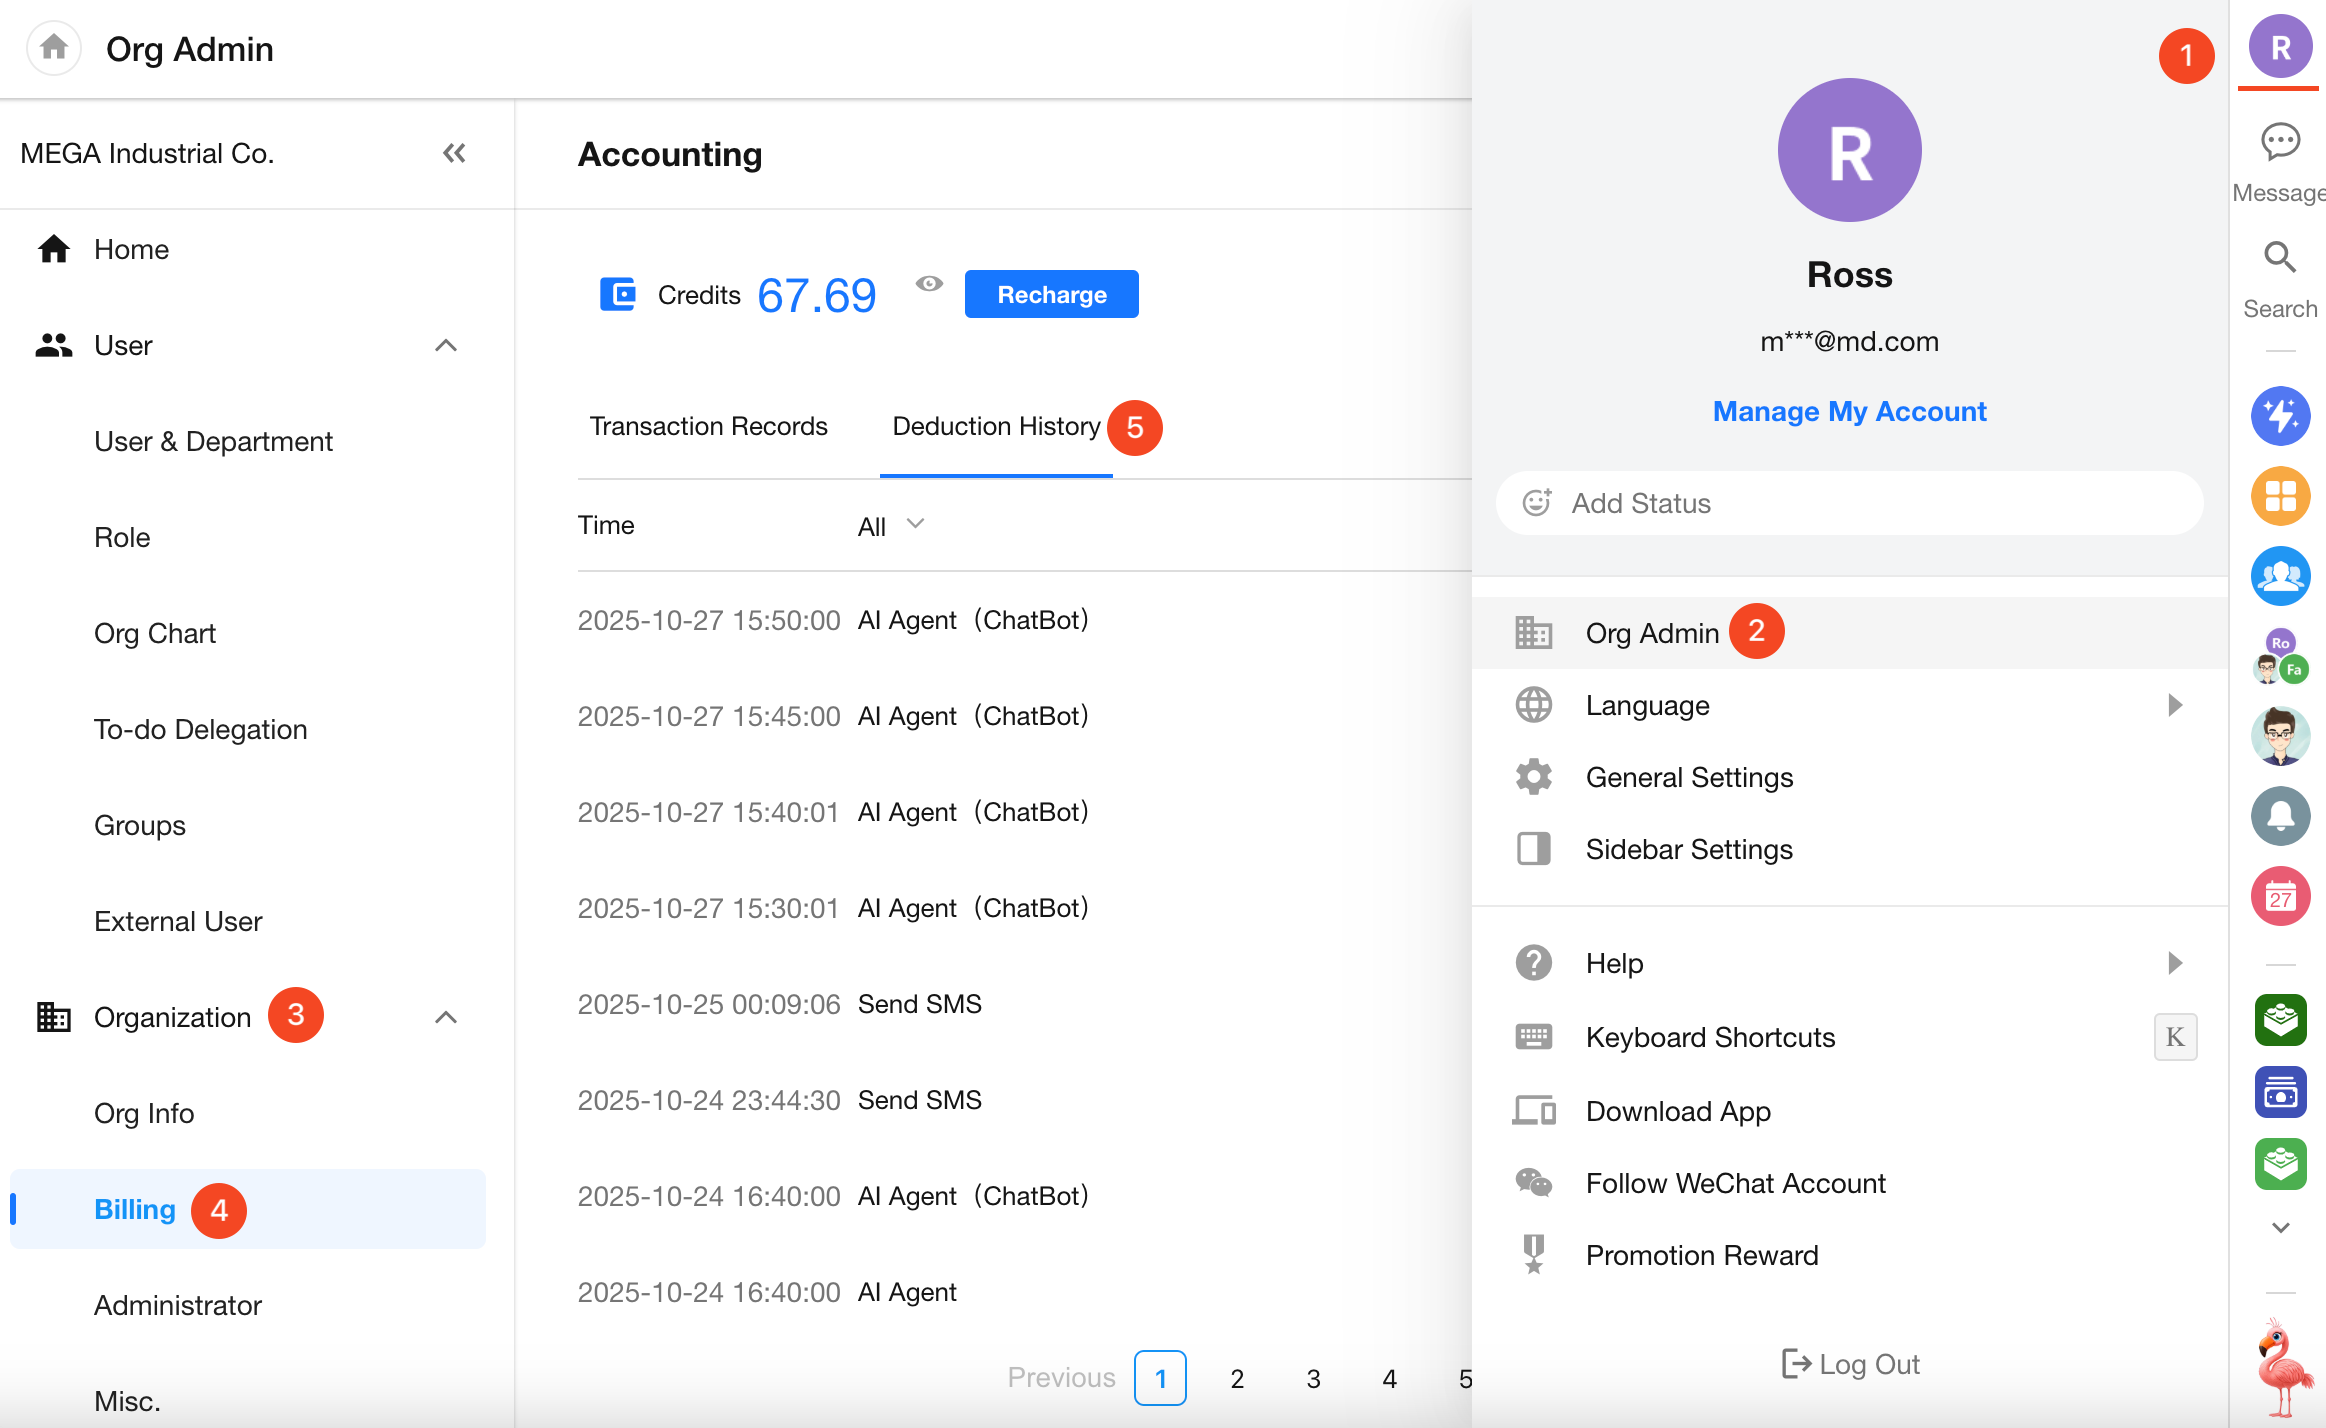Screen dimensions: 2326x1428
Task: Click the home icon beside Org Admin
Action: tap(54, 48)
